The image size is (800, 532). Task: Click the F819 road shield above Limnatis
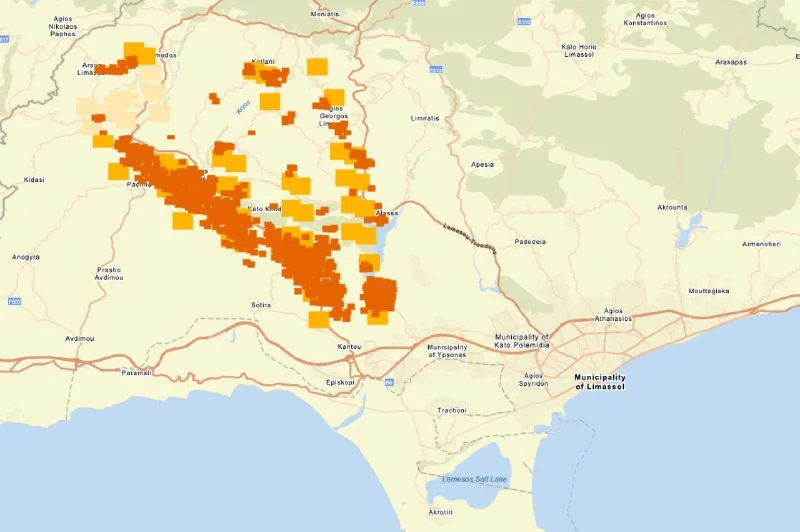(434, 70)
